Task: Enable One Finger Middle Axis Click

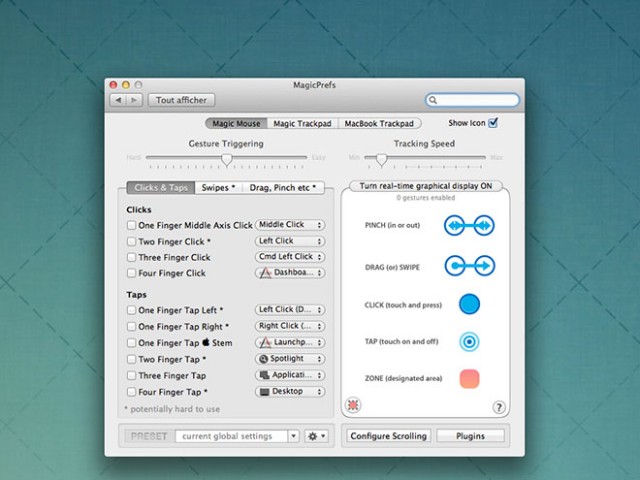Action: click(131, 225)
